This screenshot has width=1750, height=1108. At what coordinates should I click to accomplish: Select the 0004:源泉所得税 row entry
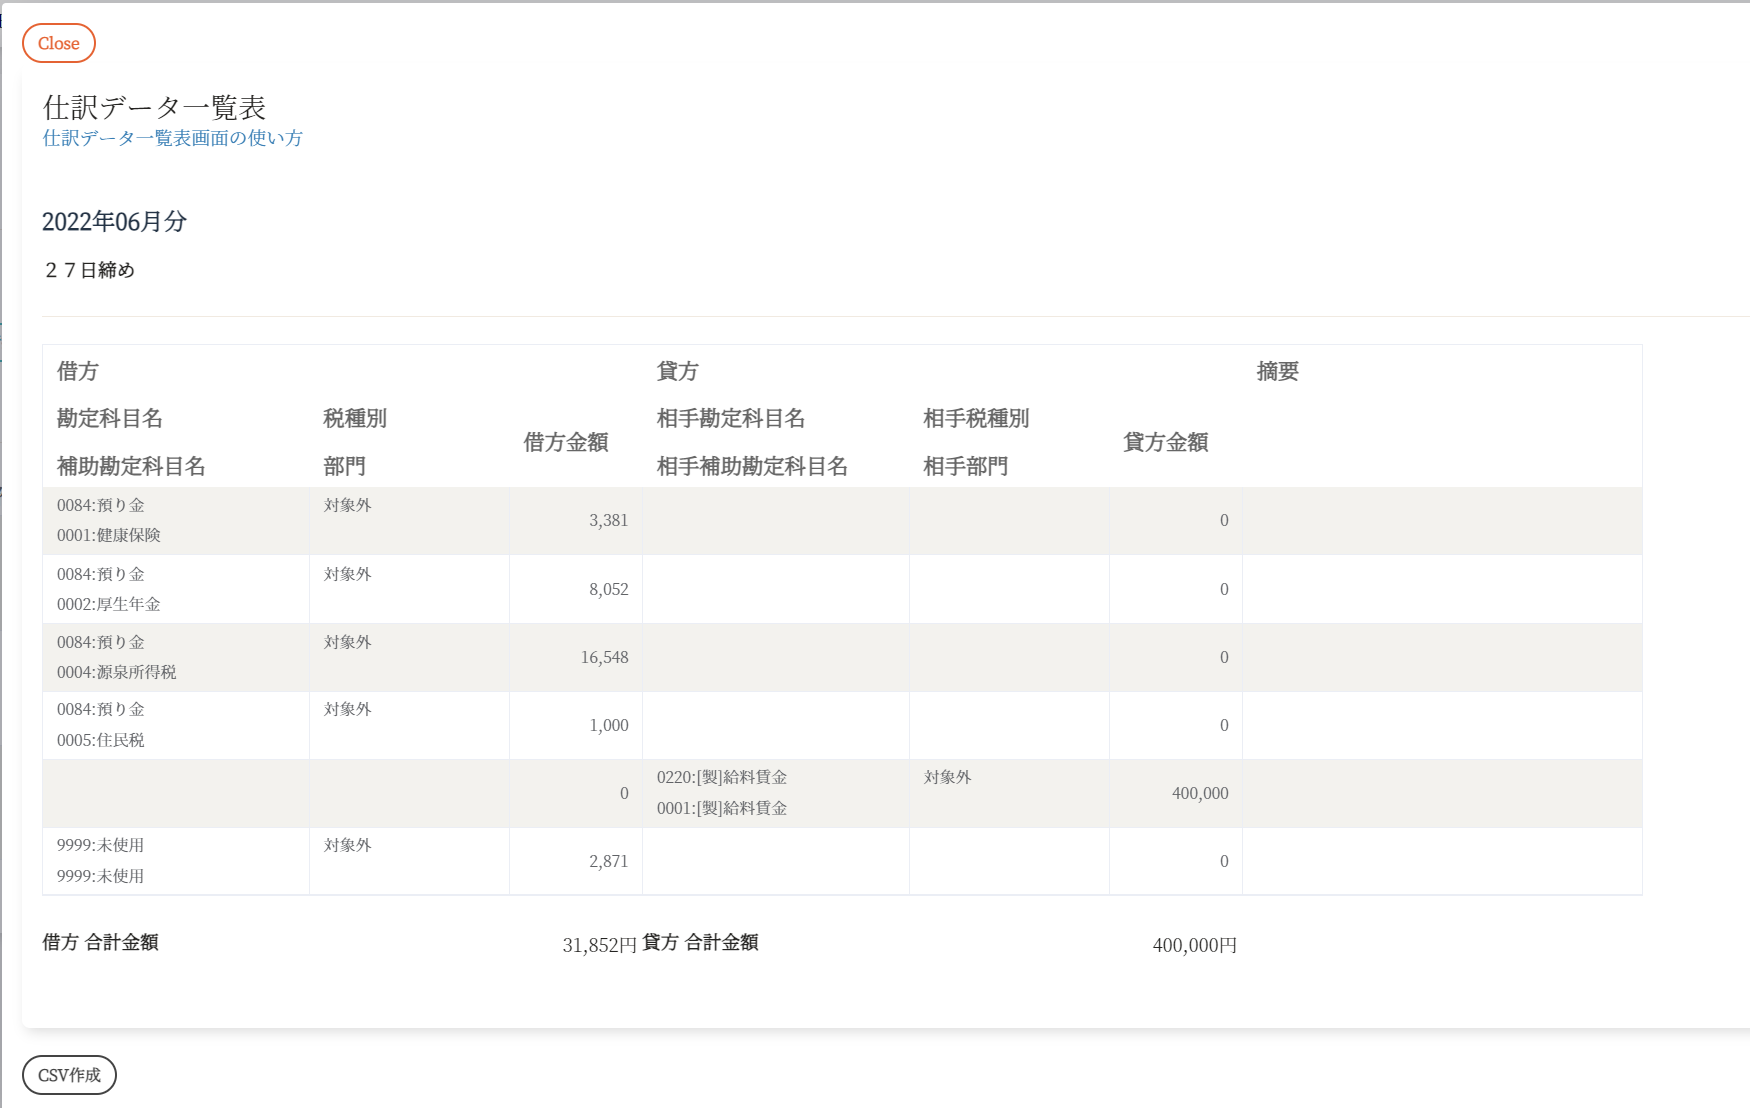pos(116,672)
